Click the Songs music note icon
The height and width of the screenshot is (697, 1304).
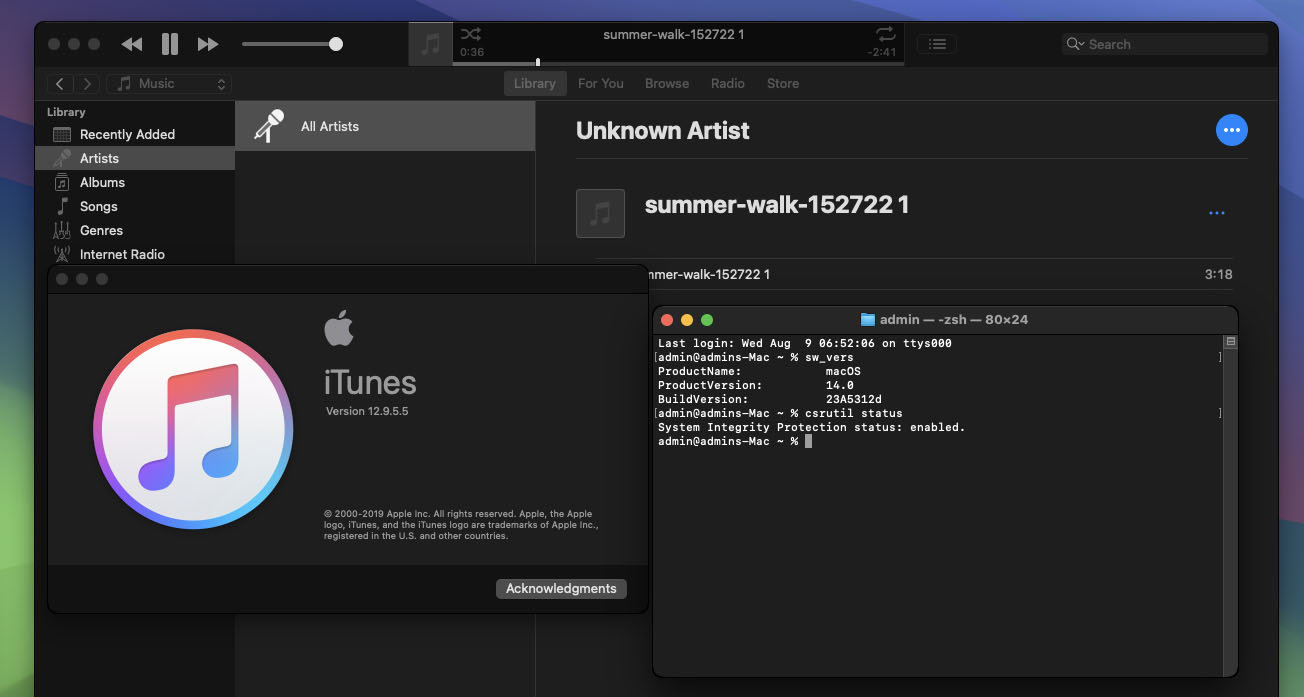tap(62, 206)
